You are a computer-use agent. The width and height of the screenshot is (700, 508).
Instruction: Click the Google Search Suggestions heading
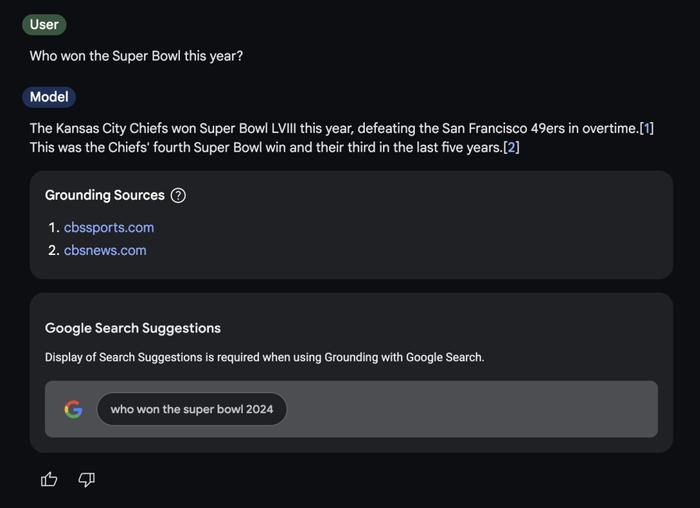(133, 328)
